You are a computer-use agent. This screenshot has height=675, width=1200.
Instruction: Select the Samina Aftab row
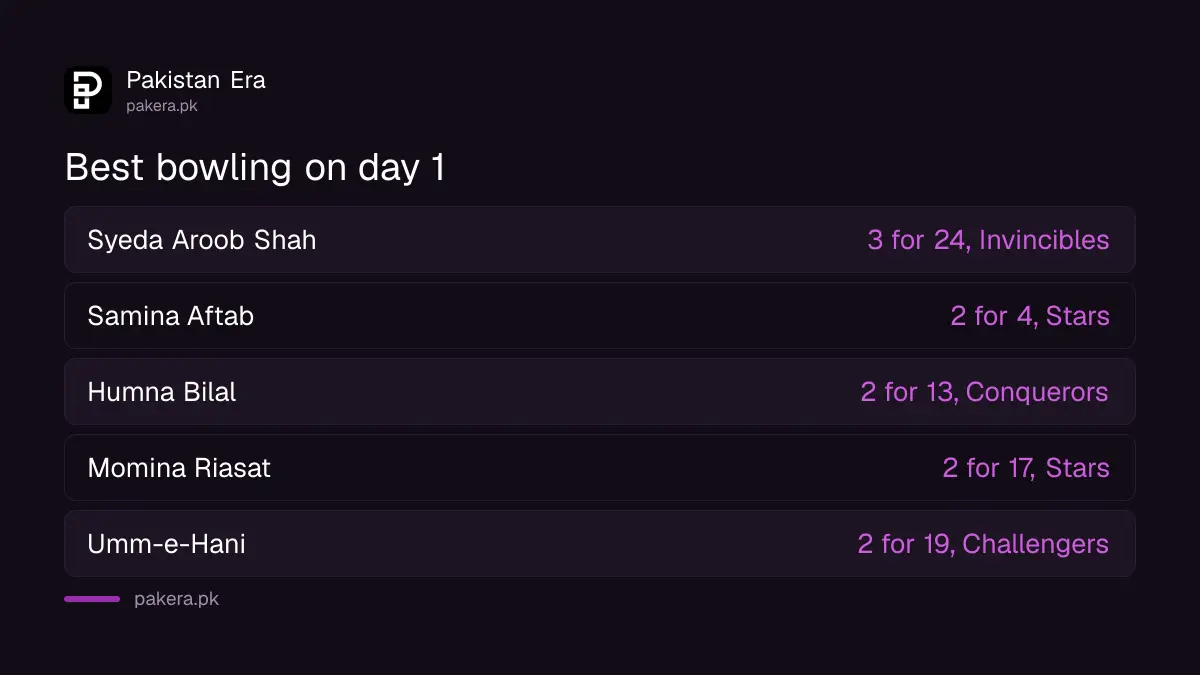click(600, 316)
